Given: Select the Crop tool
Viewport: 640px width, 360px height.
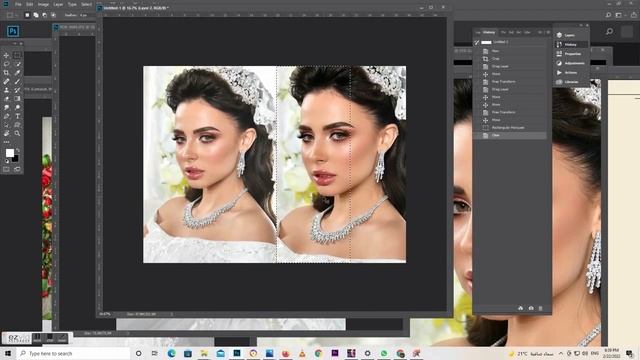Looking at the screenshot, I should (x=7, y=73).
